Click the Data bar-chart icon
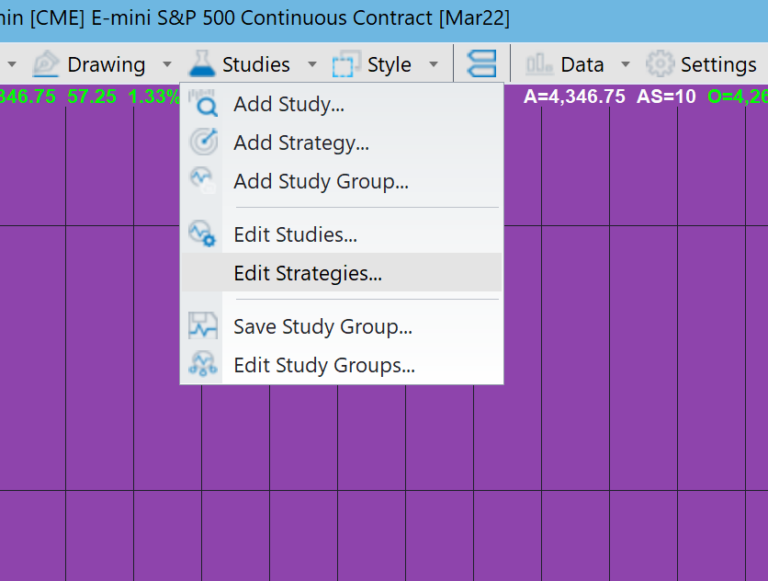Viewport: 768px width, 581px height. (540, 65)
